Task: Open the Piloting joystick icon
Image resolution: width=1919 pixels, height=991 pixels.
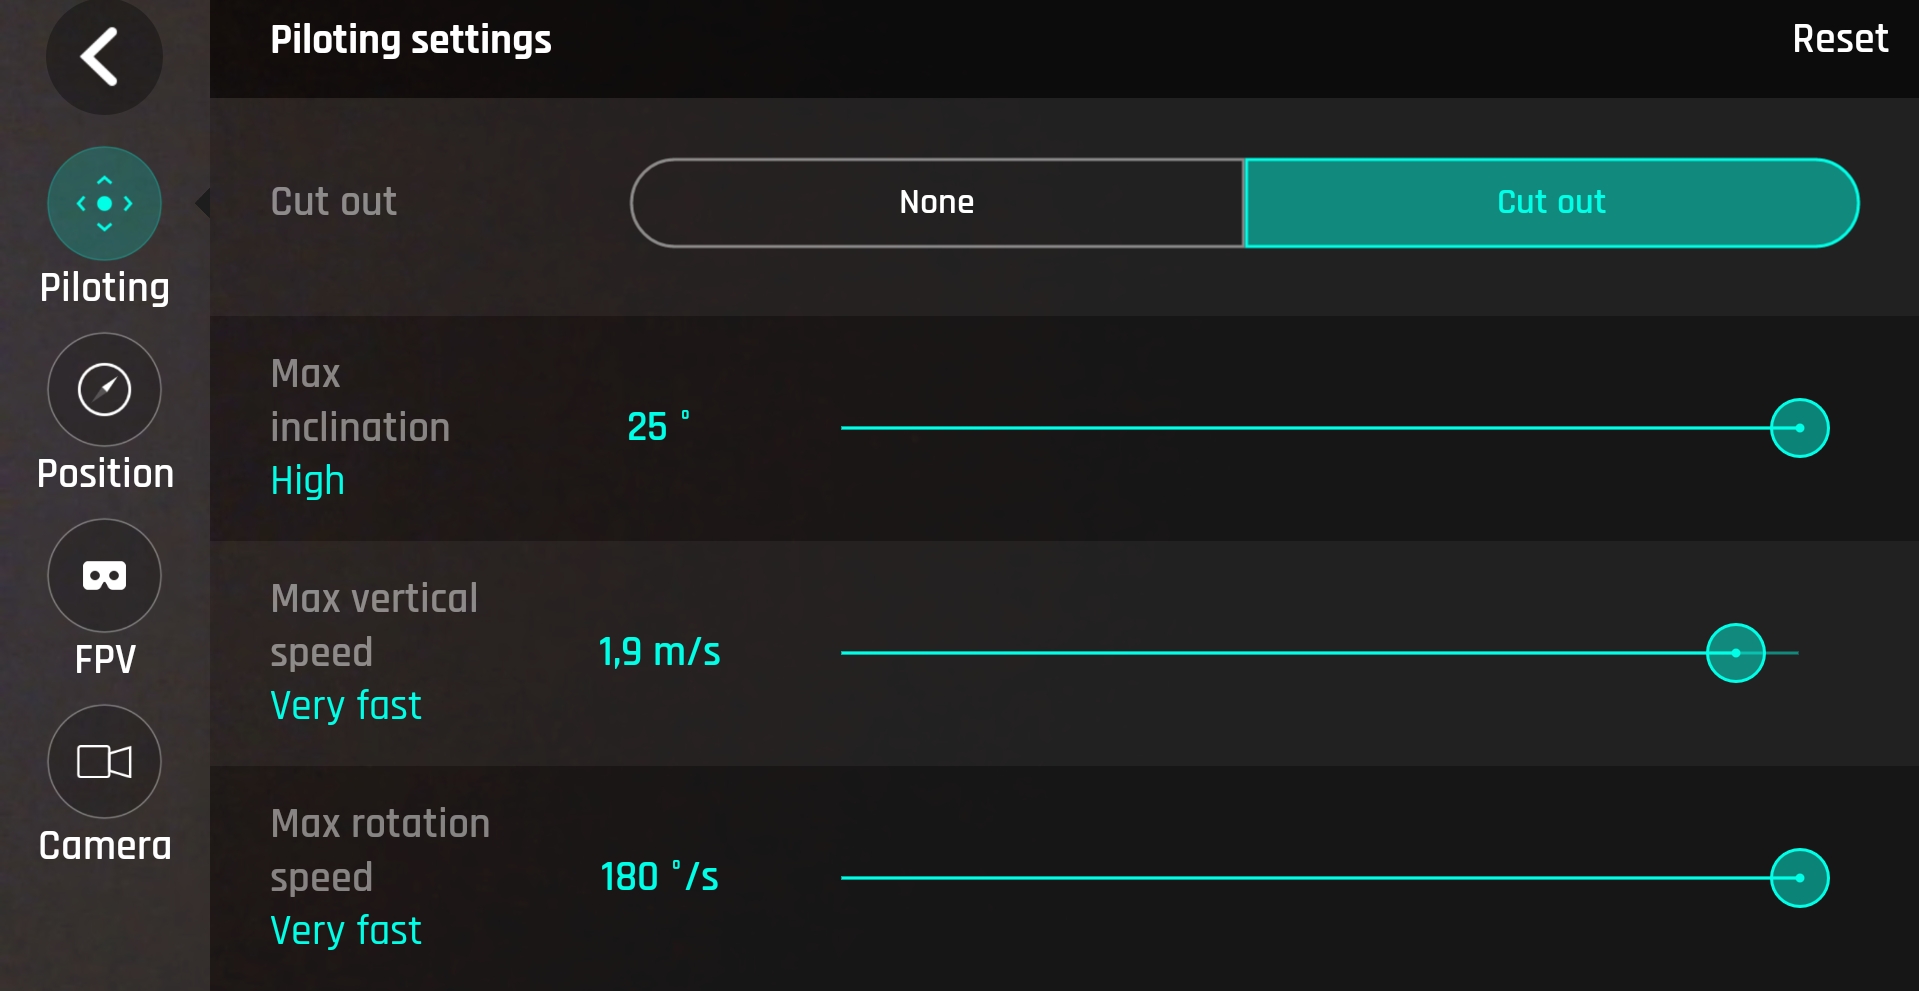Action: click(104, 203)
